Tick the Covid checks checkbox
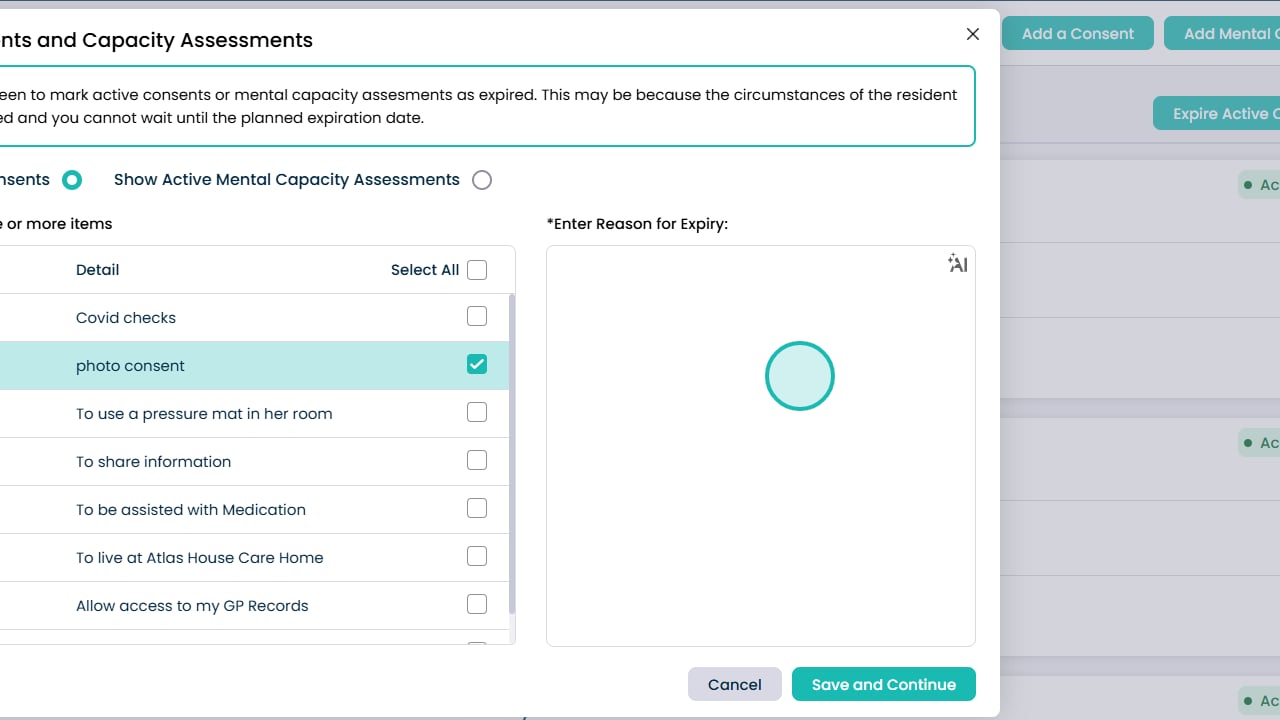The height and width of the screenshot is (720, 1280). (x=477, y=317)
